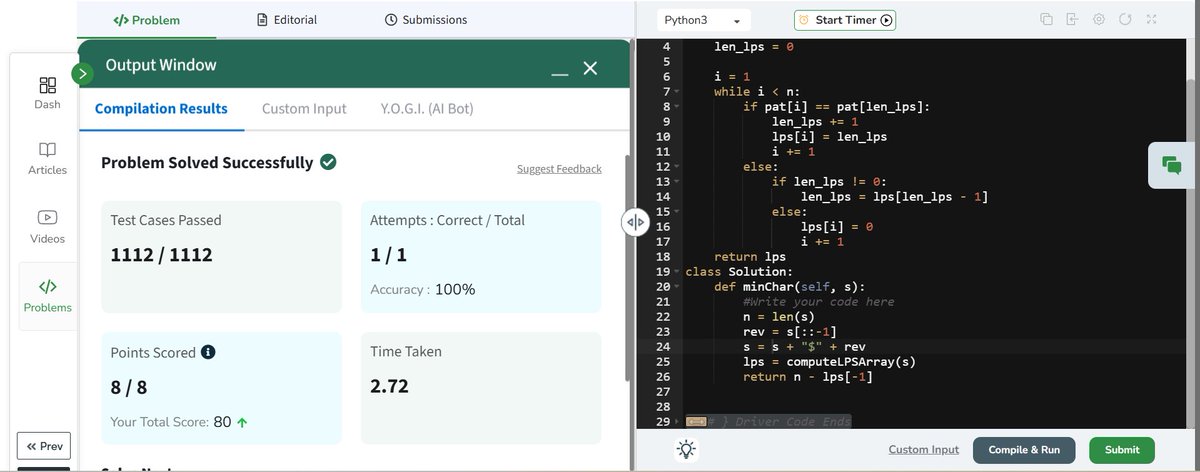
Task: Click the Suggest Feedback link
Action: [x=559, y=169]
